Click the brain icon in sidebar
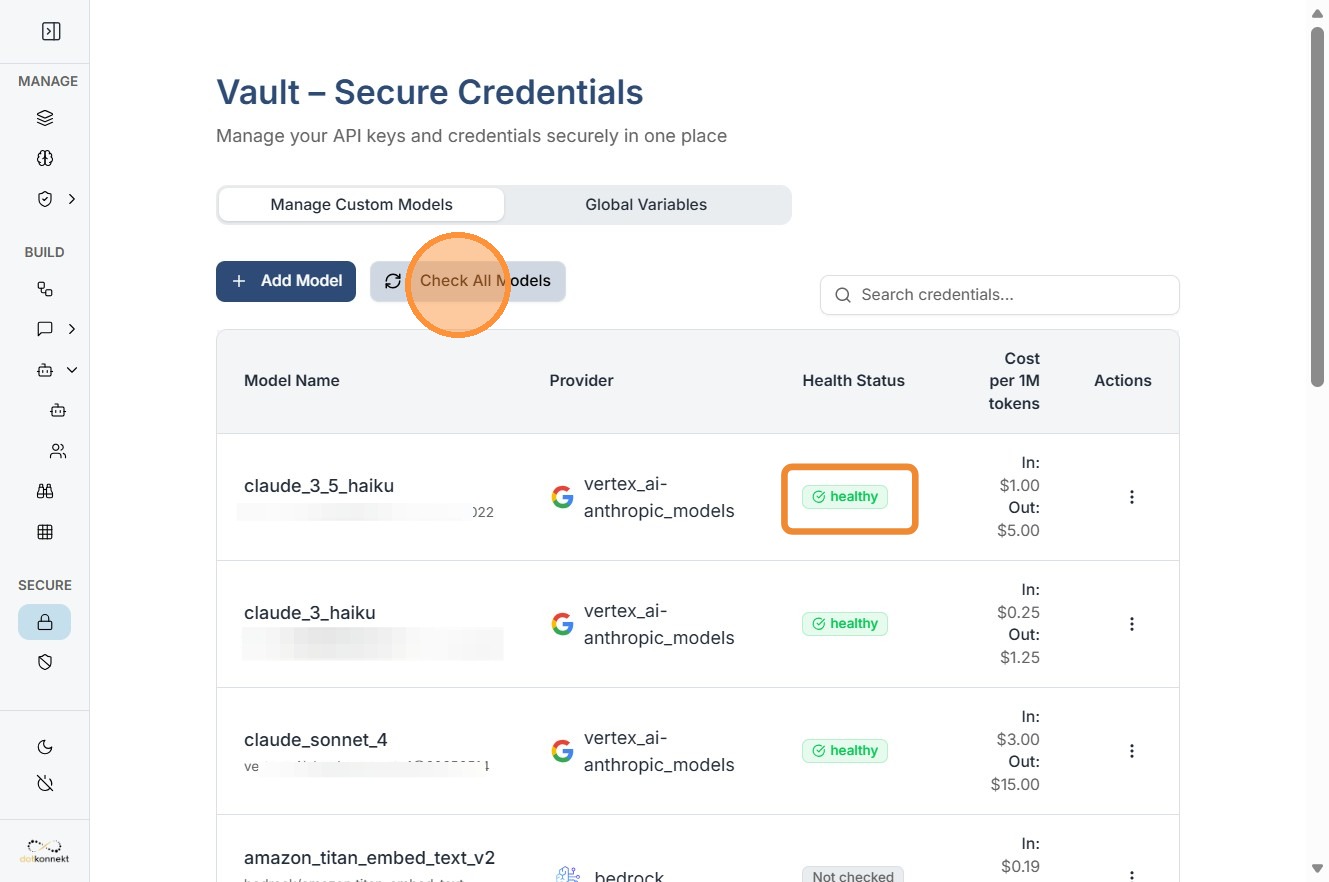The height and width of the screenshot is (882, 1329). click(45, 158)
